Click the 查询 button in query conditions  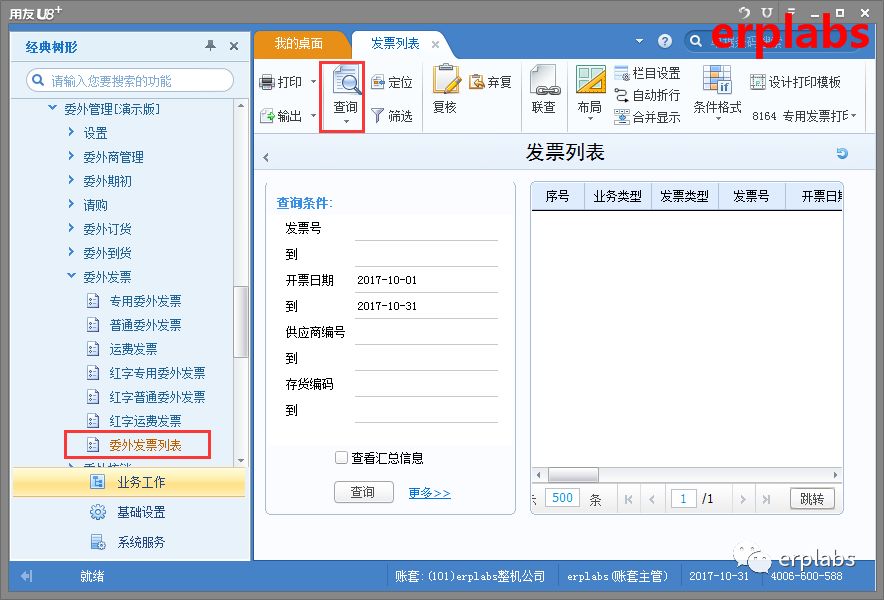click(x=363, y=492)
